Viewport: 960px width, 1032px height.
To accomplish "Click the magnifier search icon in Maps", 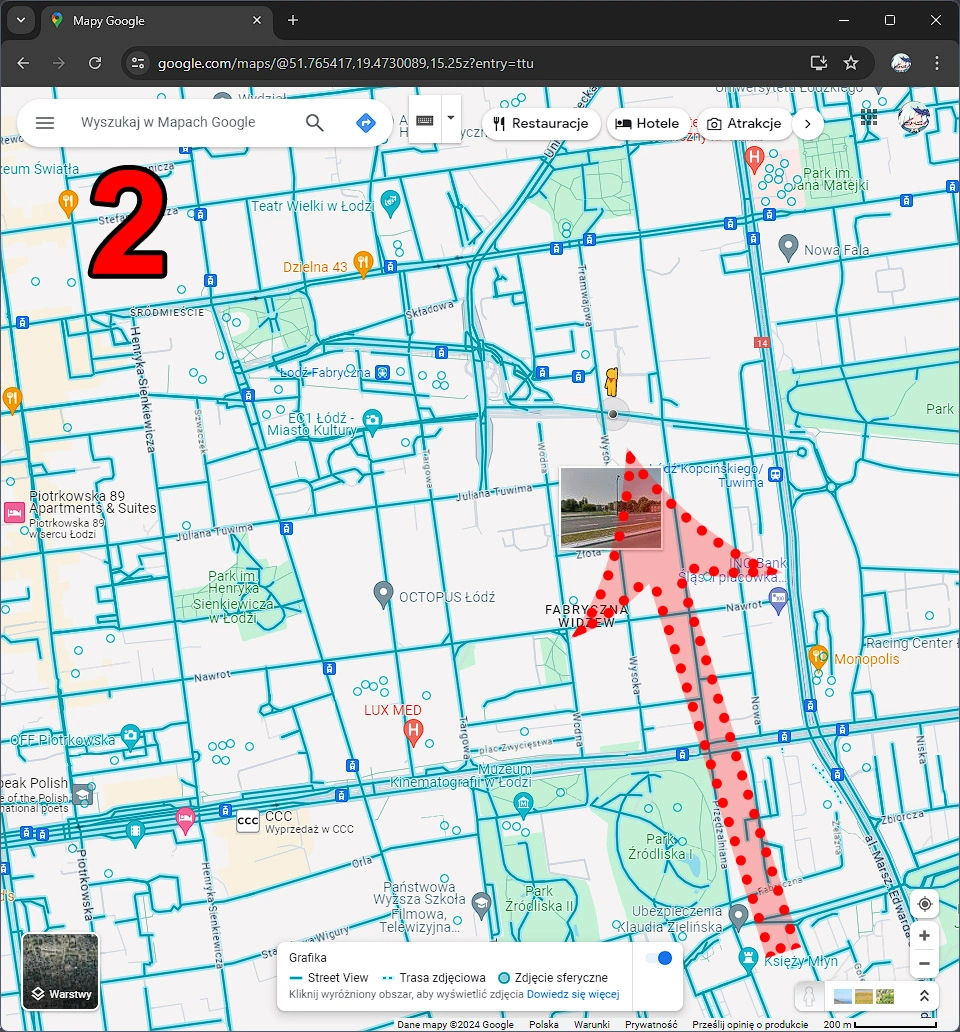I will [315, 122].
